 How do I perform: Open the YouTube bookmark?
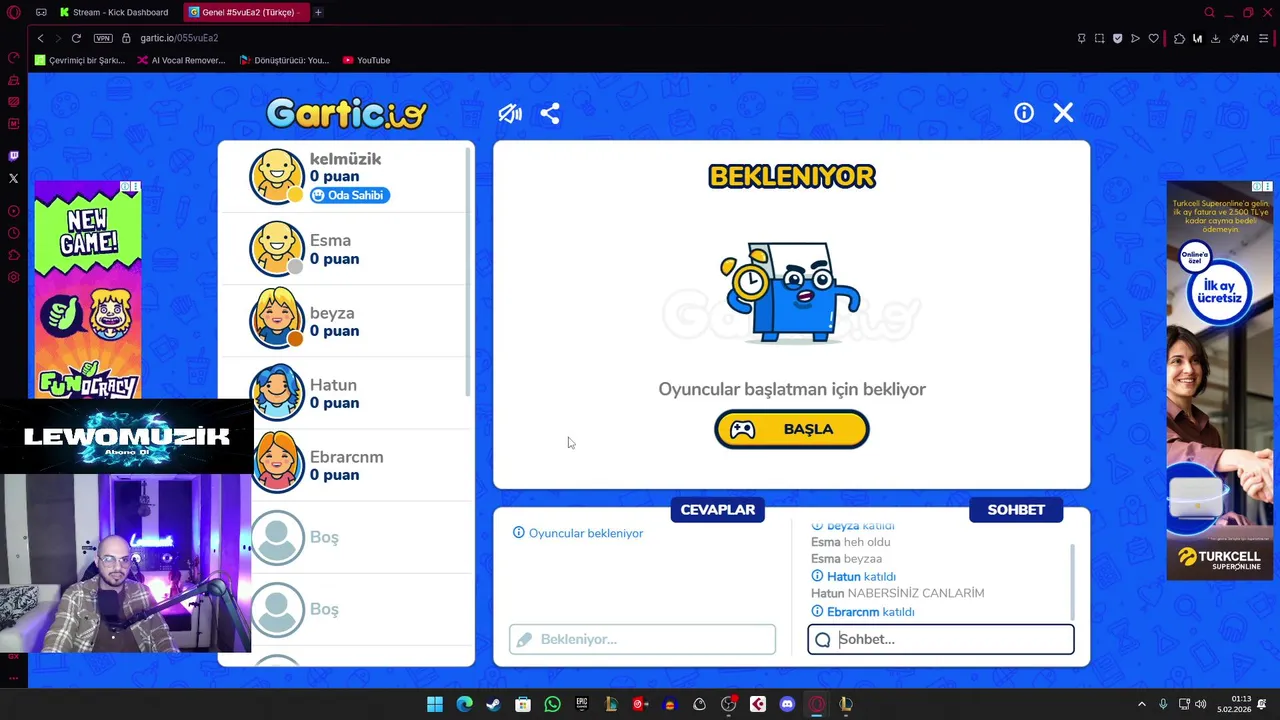tap(366, 60)
